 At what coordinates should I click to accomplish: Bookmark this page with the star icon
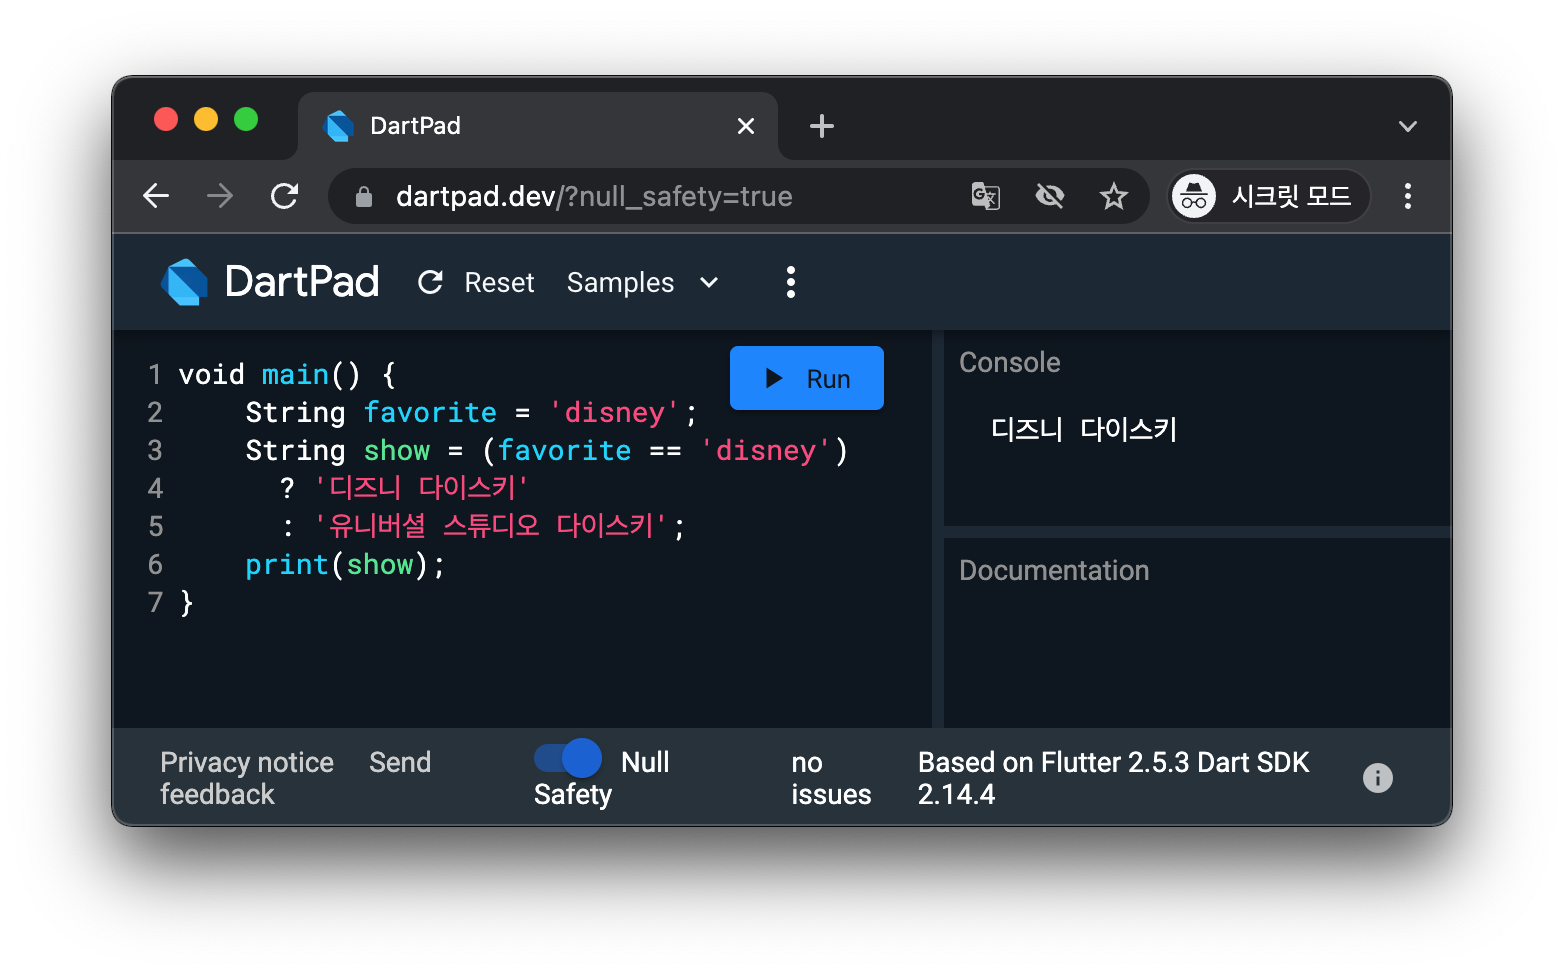(1114, 196)
